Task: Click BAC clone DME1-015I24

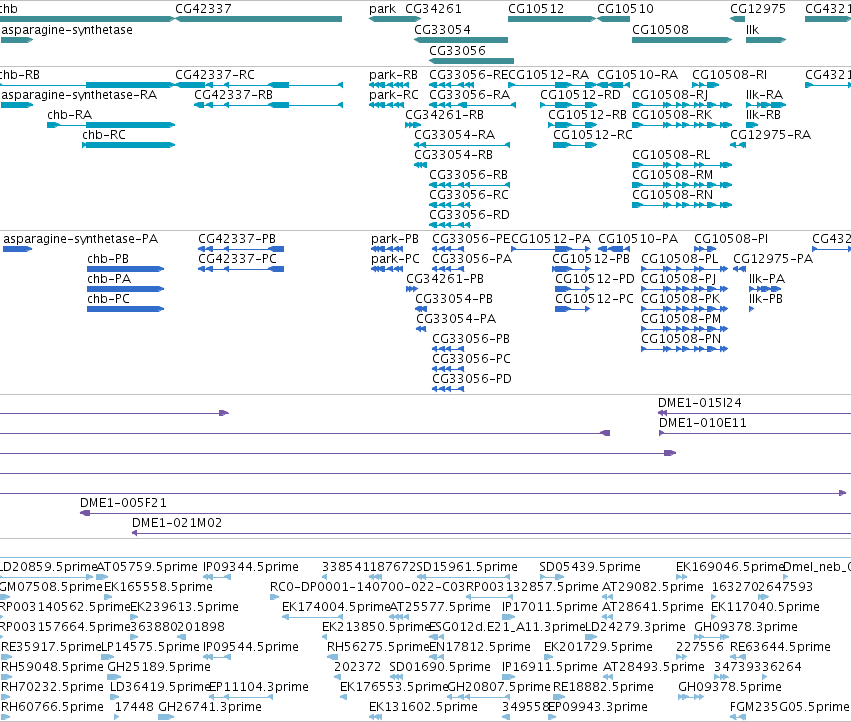Action: click(x=700, y=403)
